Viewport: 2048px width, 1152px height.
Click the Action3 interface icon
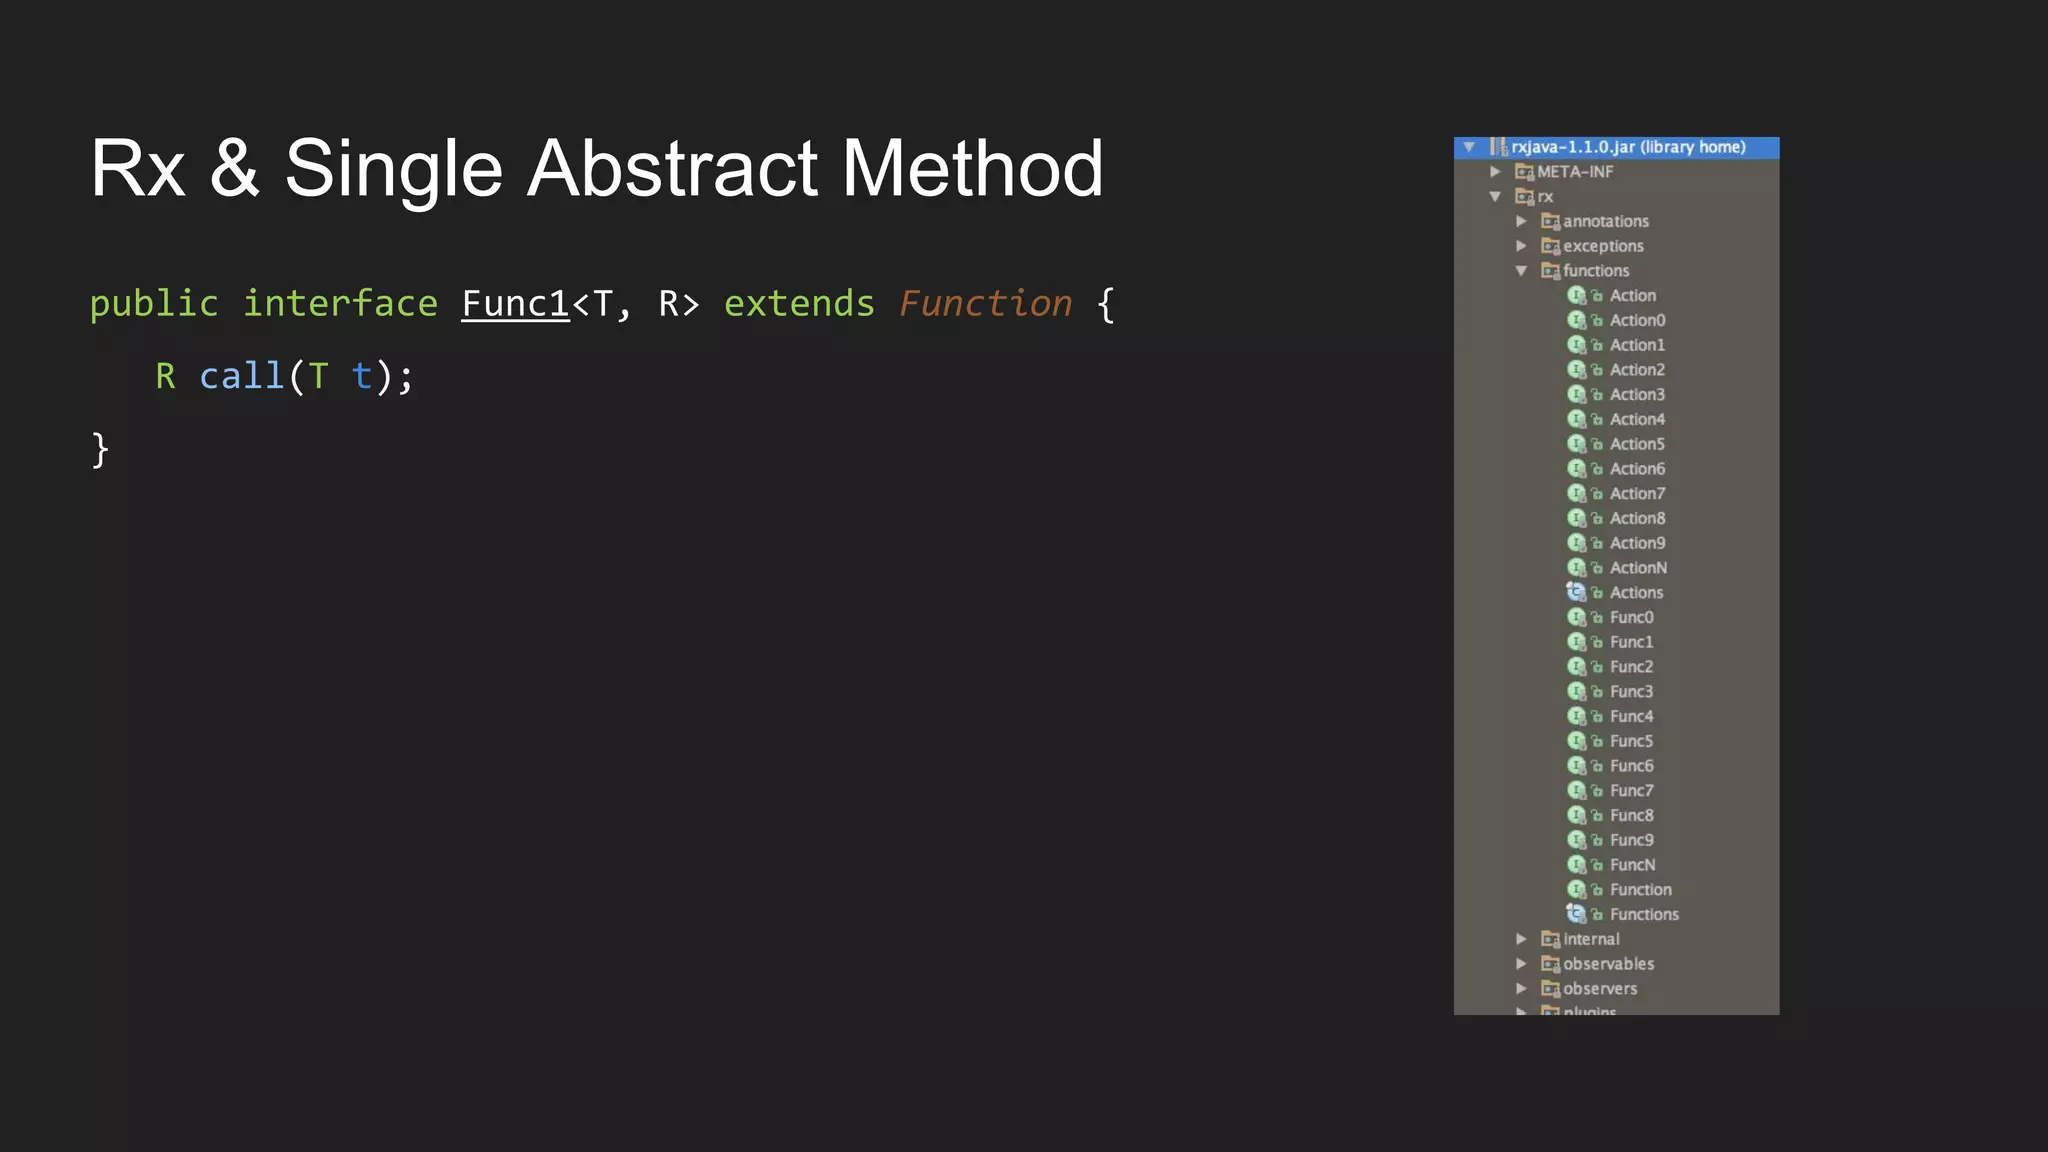1577,395
